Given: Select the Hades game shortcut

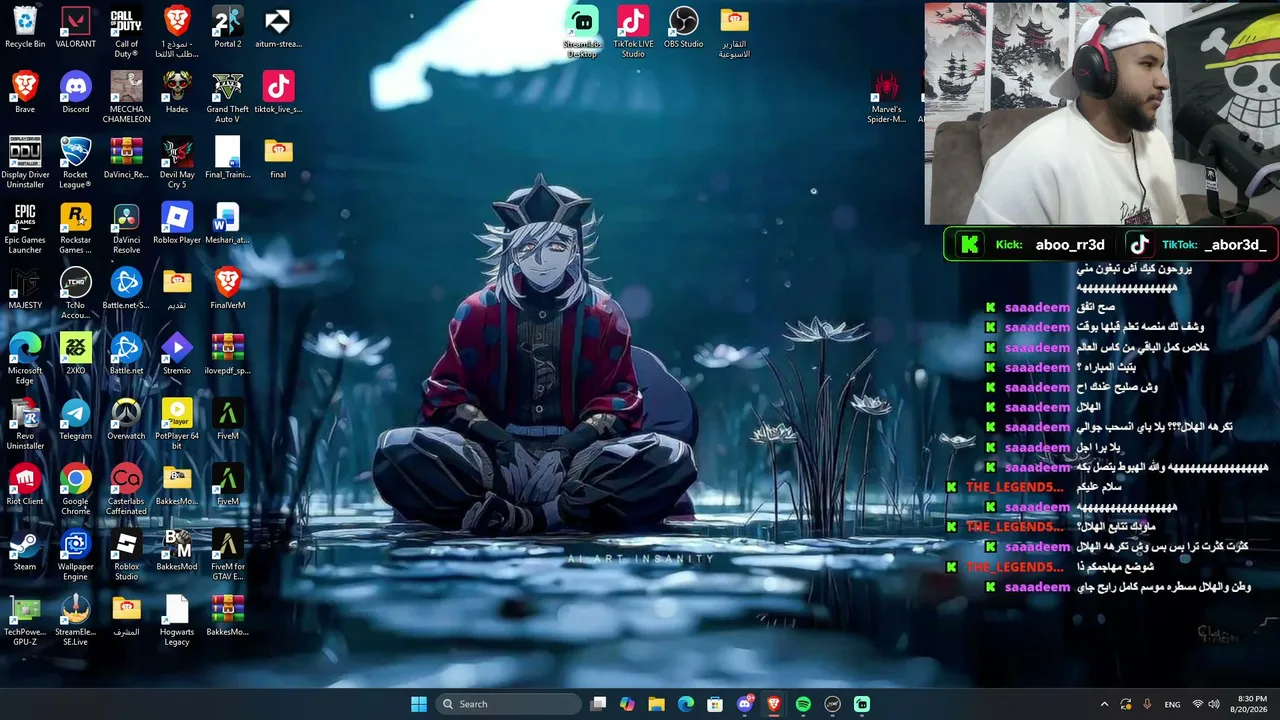Looking at the screenshot, I should tap(177, 92).
